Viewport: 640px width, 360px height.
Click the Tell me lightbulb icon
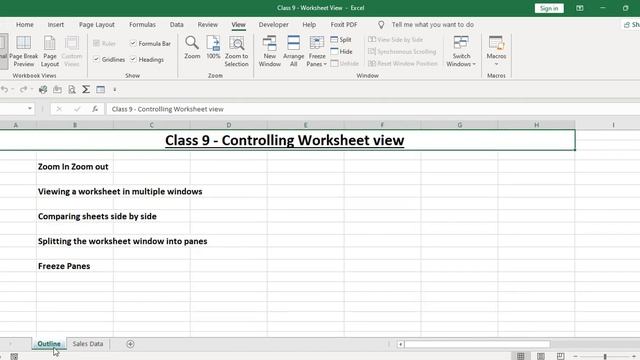(x=381, y=25)
